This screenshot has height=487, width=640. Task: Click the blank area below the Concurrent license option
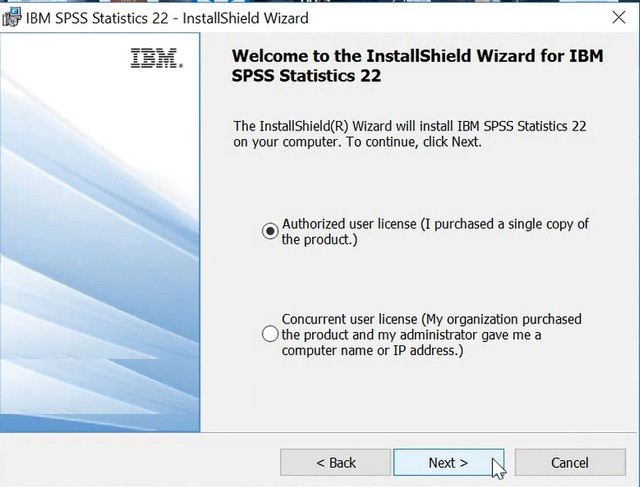[x=424, y=394]
